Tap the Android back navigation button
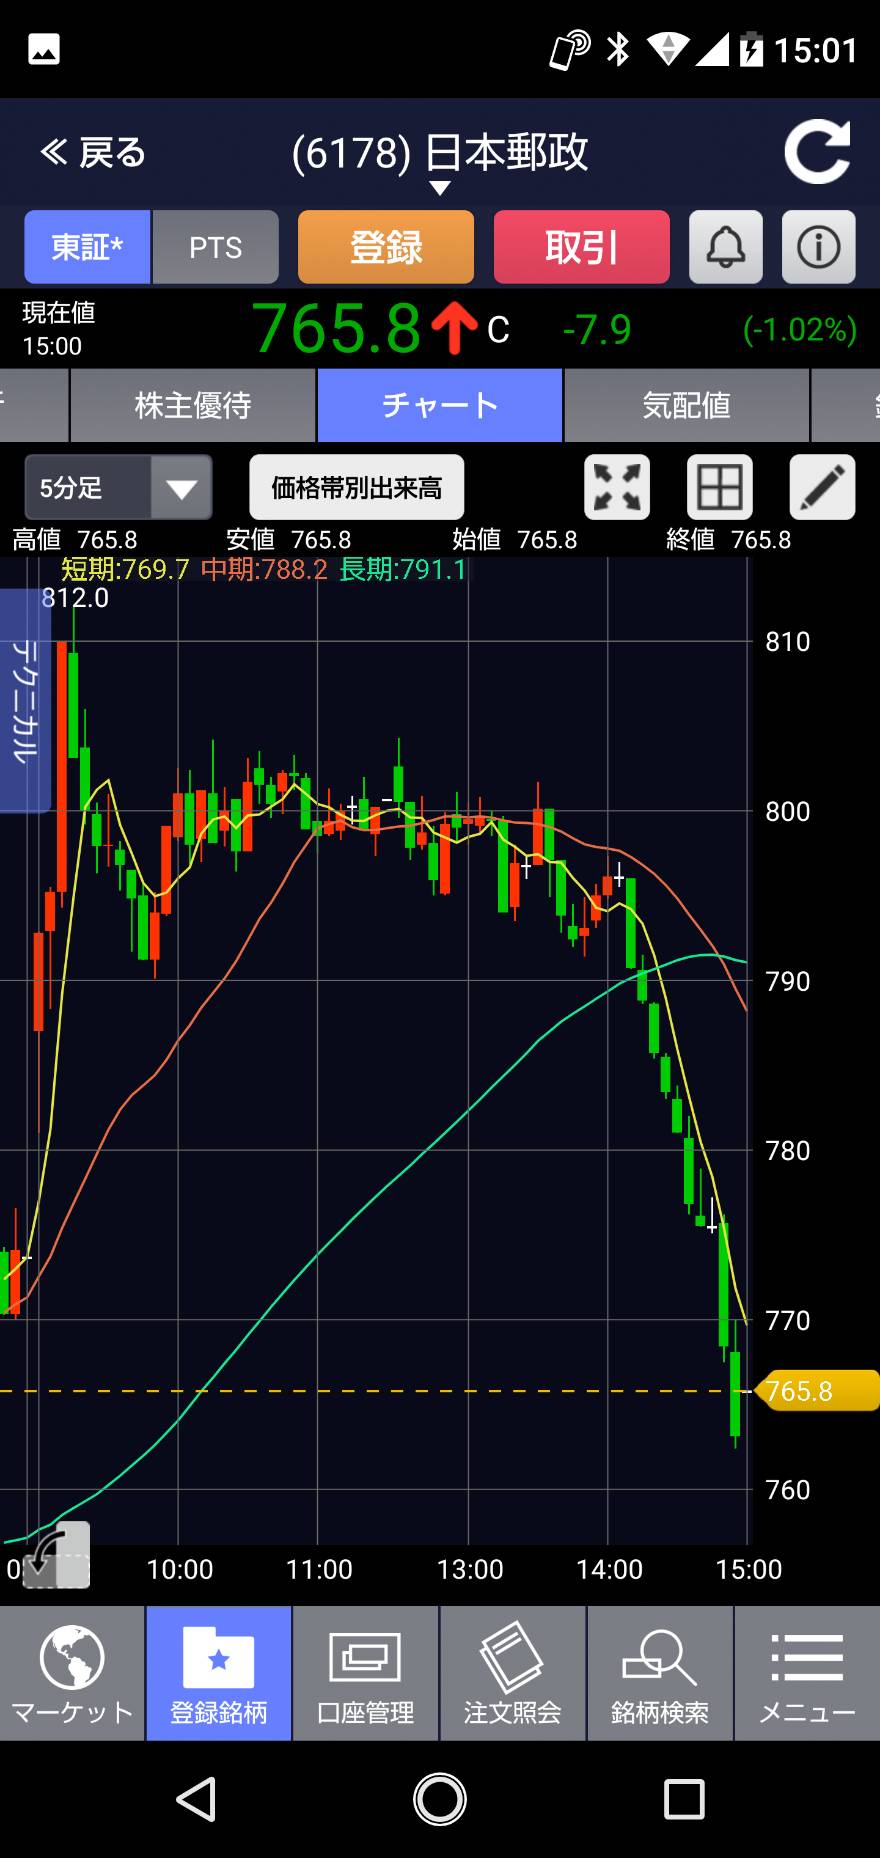 197,1799
